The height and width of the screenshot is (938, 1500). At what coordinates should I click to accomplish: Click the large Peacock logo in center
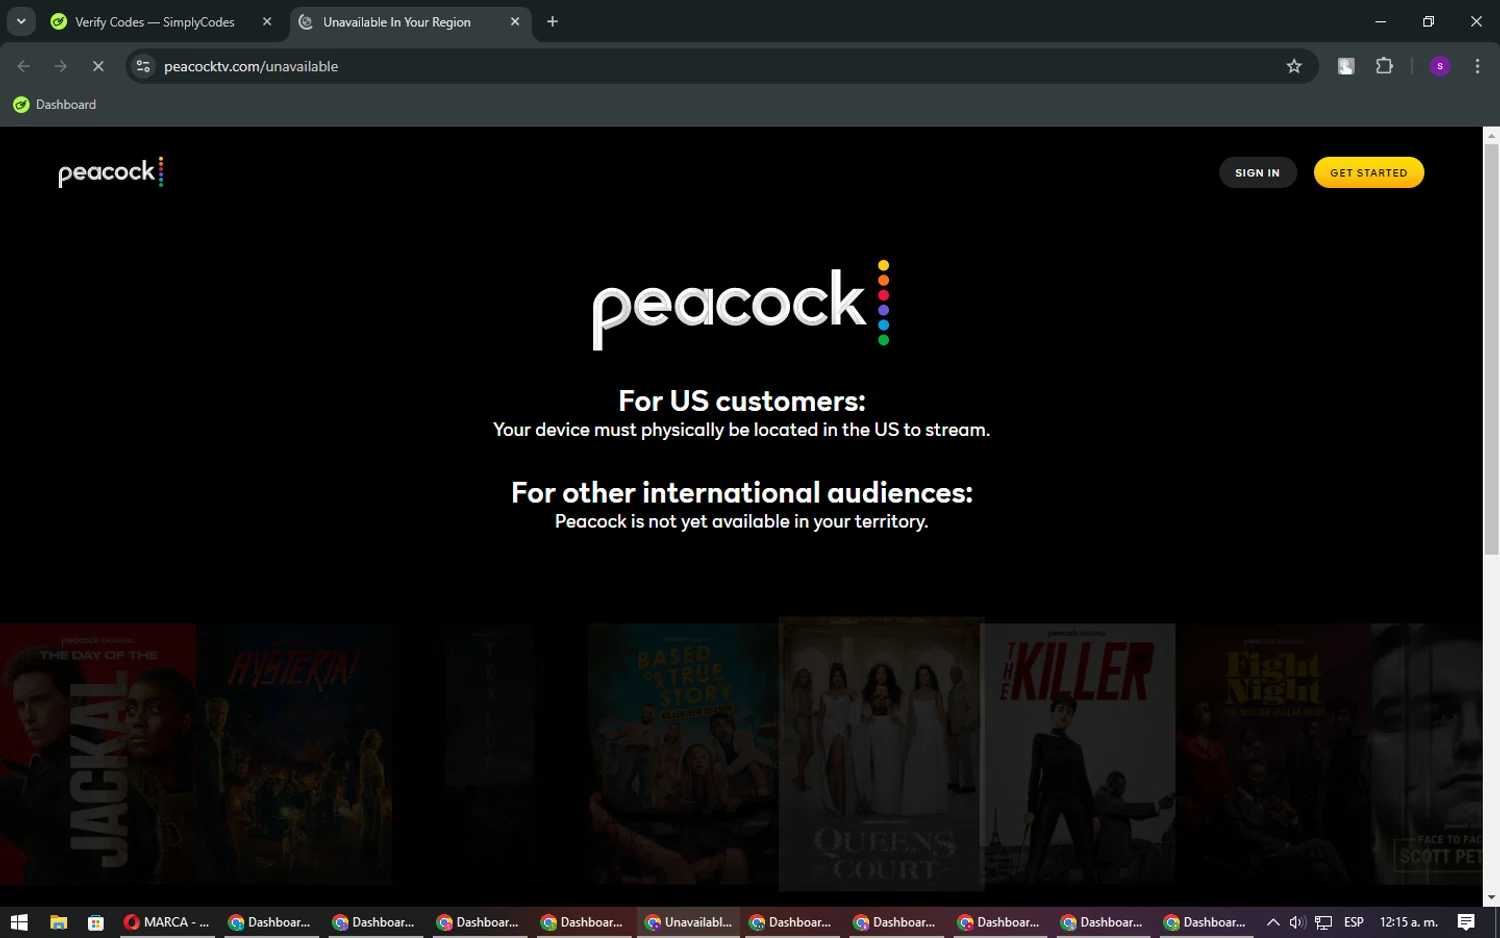[x=741, y=305]
